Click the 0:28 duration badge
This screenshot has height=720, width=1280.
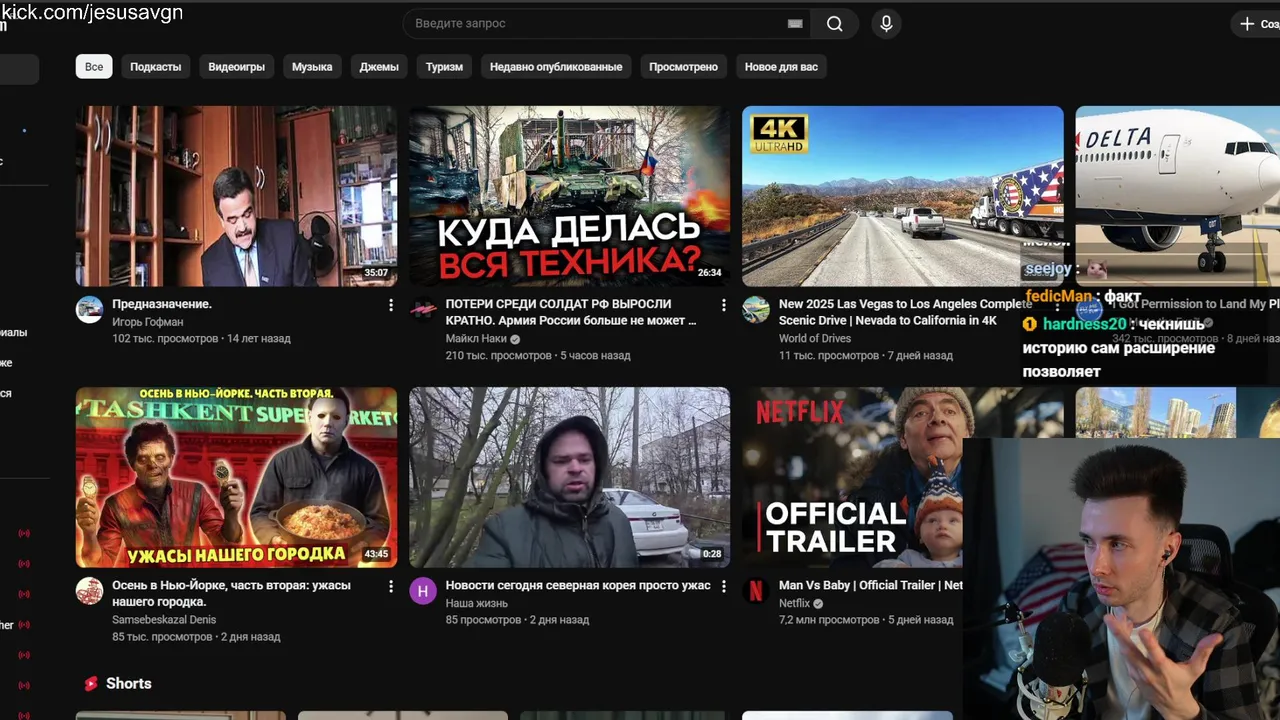712,554
